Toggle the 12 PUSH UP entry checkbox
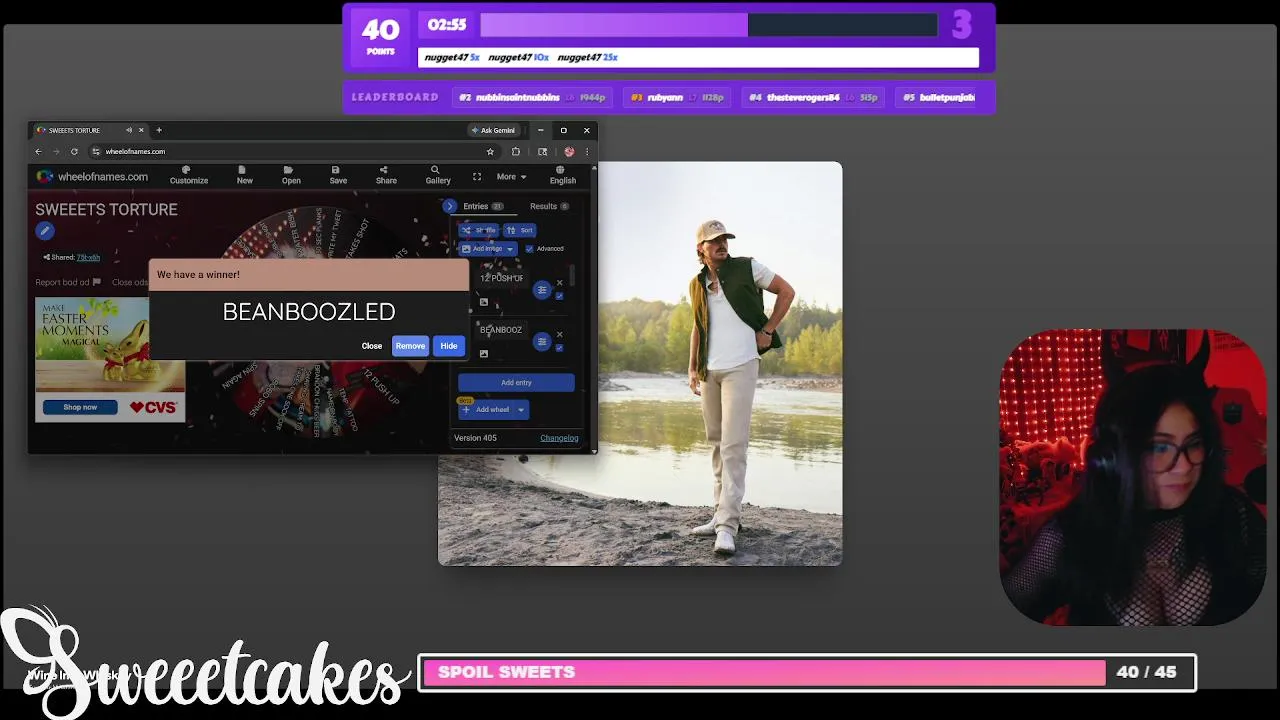Image resolution: width=1280 pixels, height=720 pixels. (559, 296)
